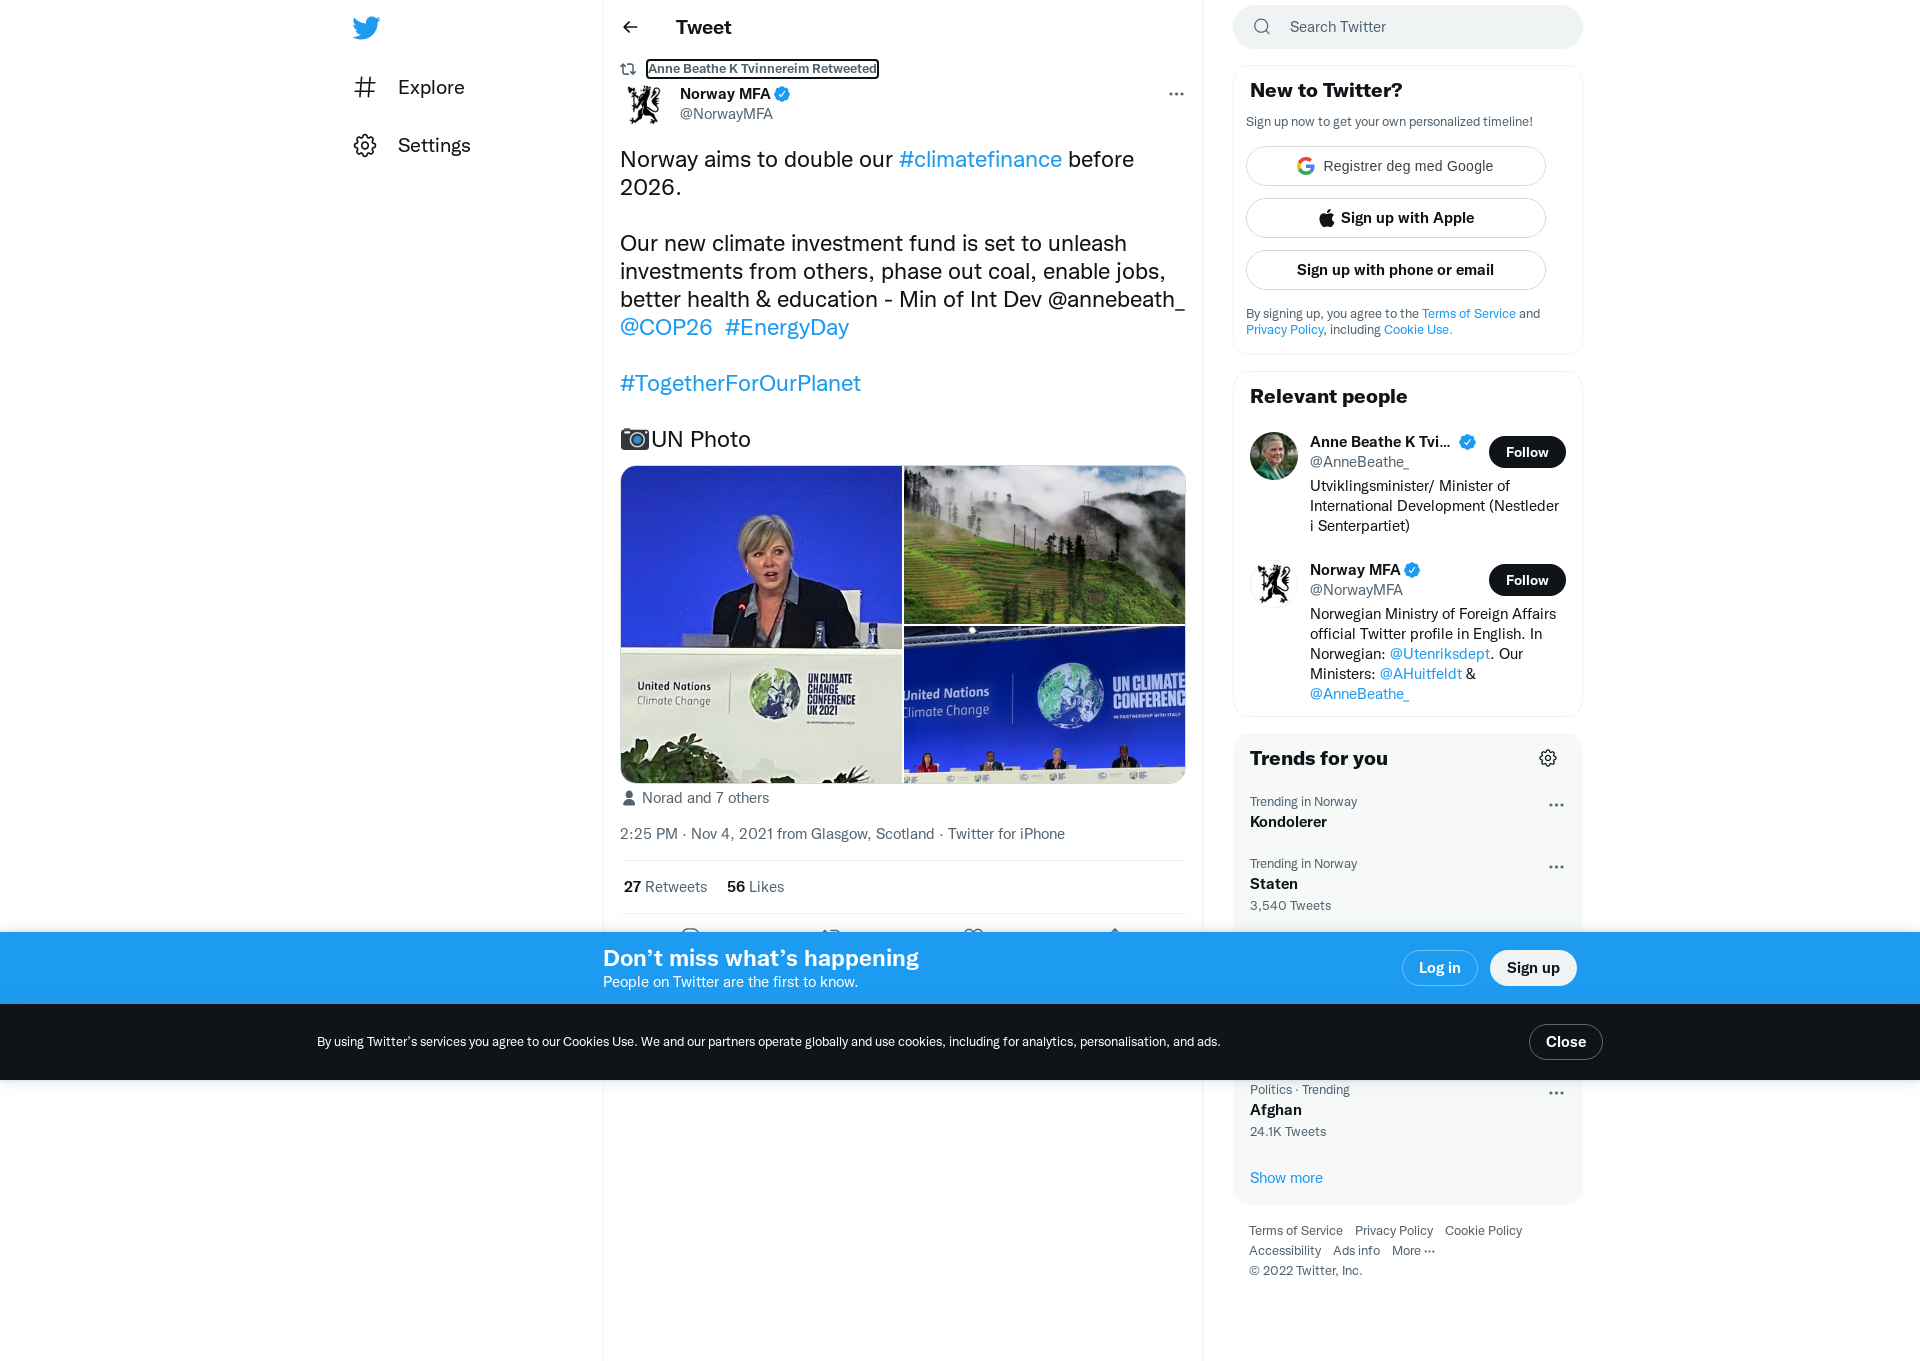Go back using the arrow icon
This screenshot has height=1361, width=1920.
pyautogui.click(x=630, y=27)
